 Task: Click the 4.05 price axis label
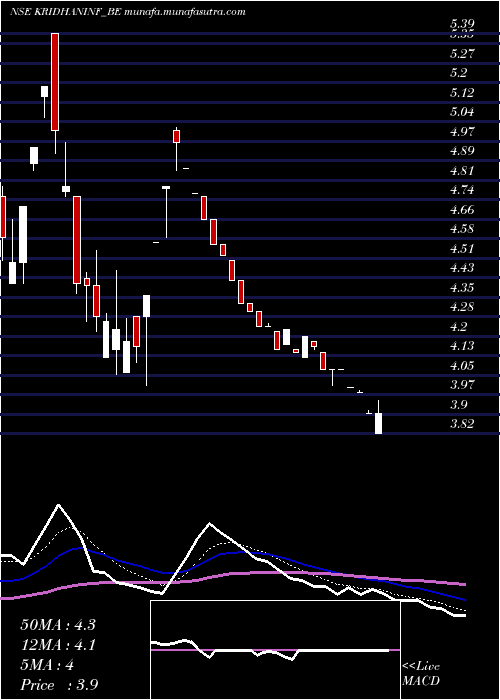462,366
